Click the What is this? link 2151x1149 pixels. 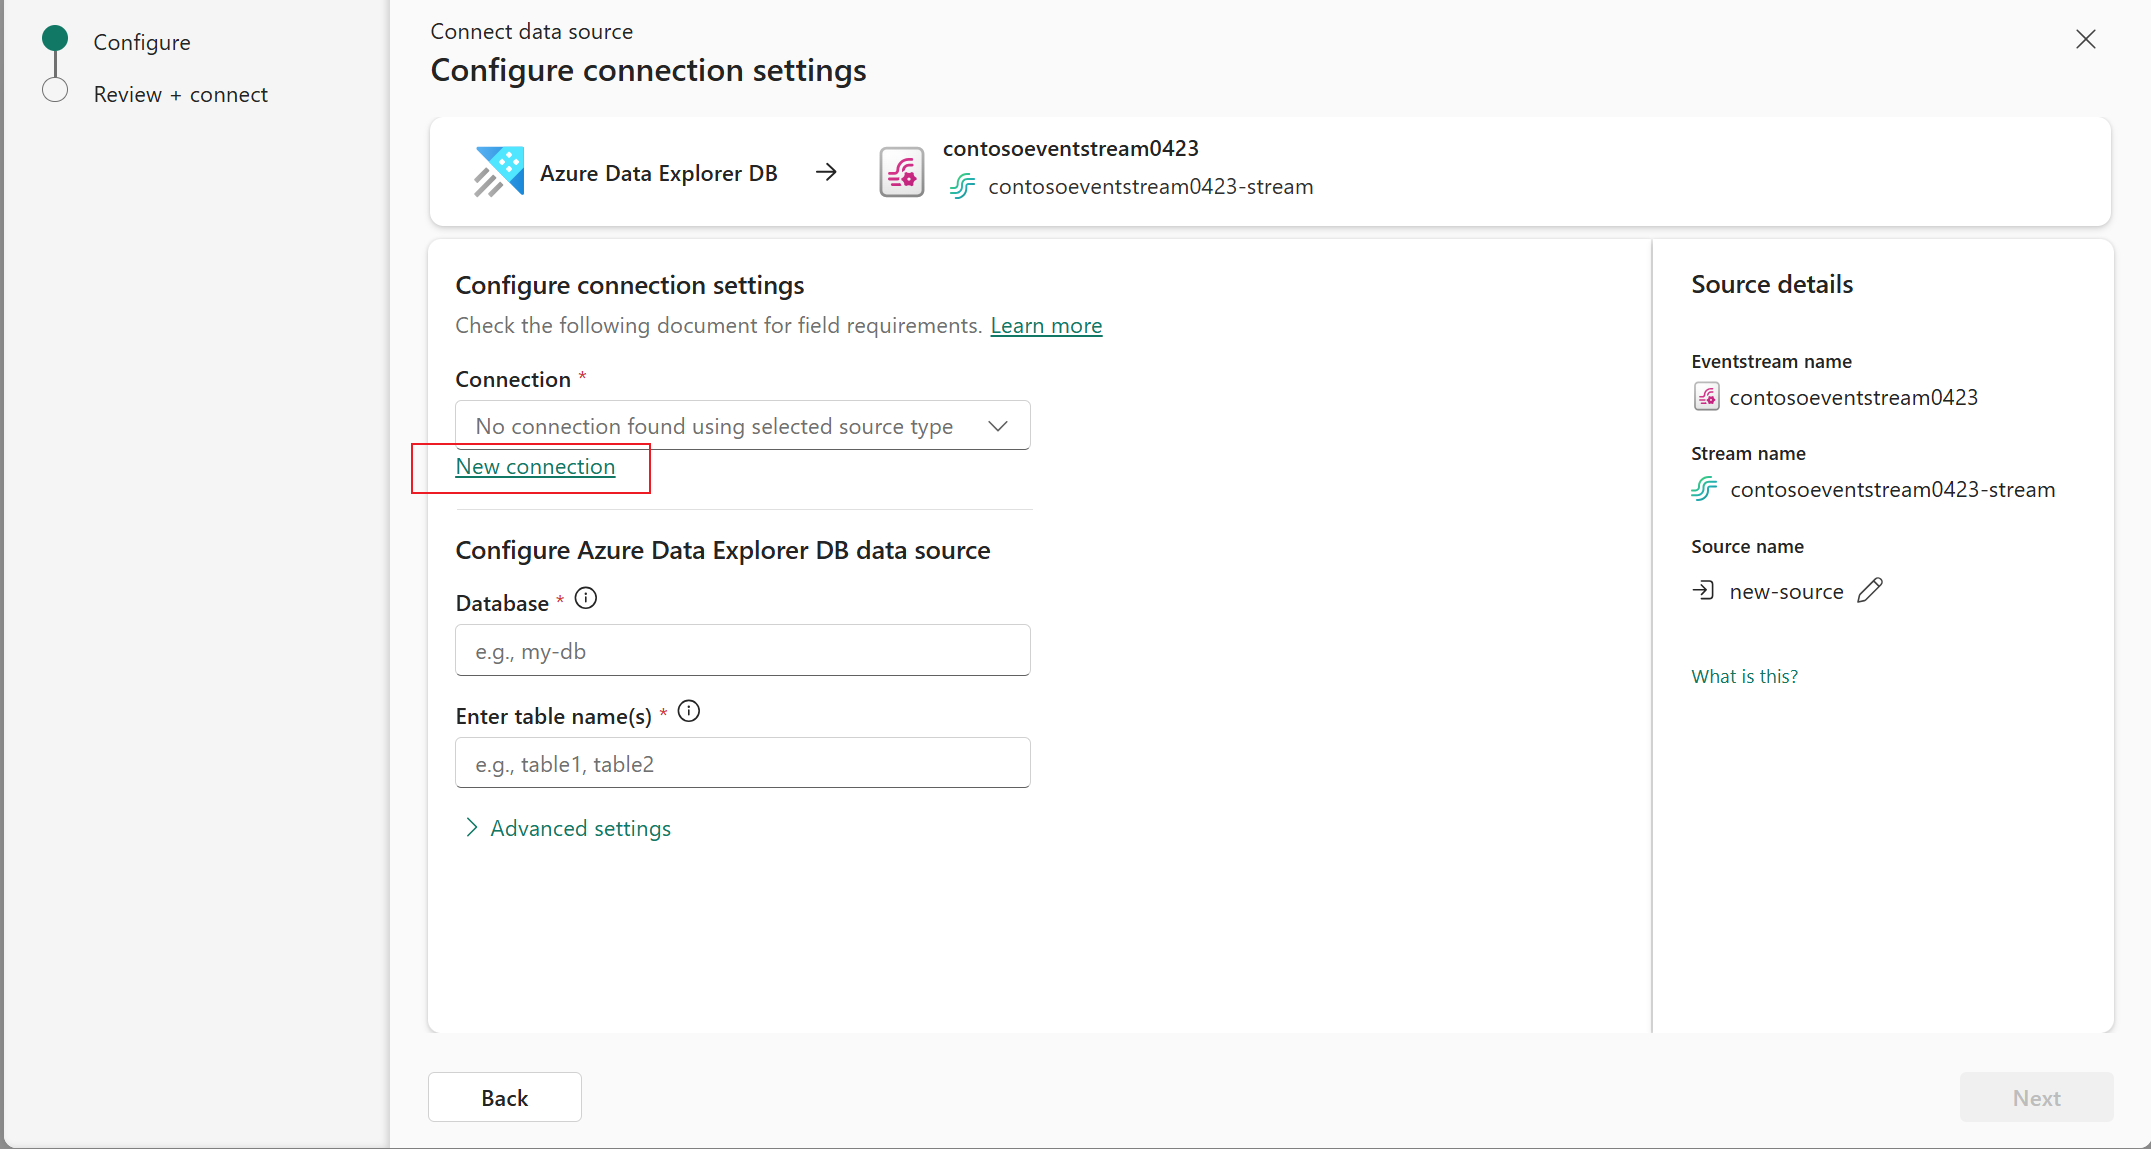coord(1744,675)
